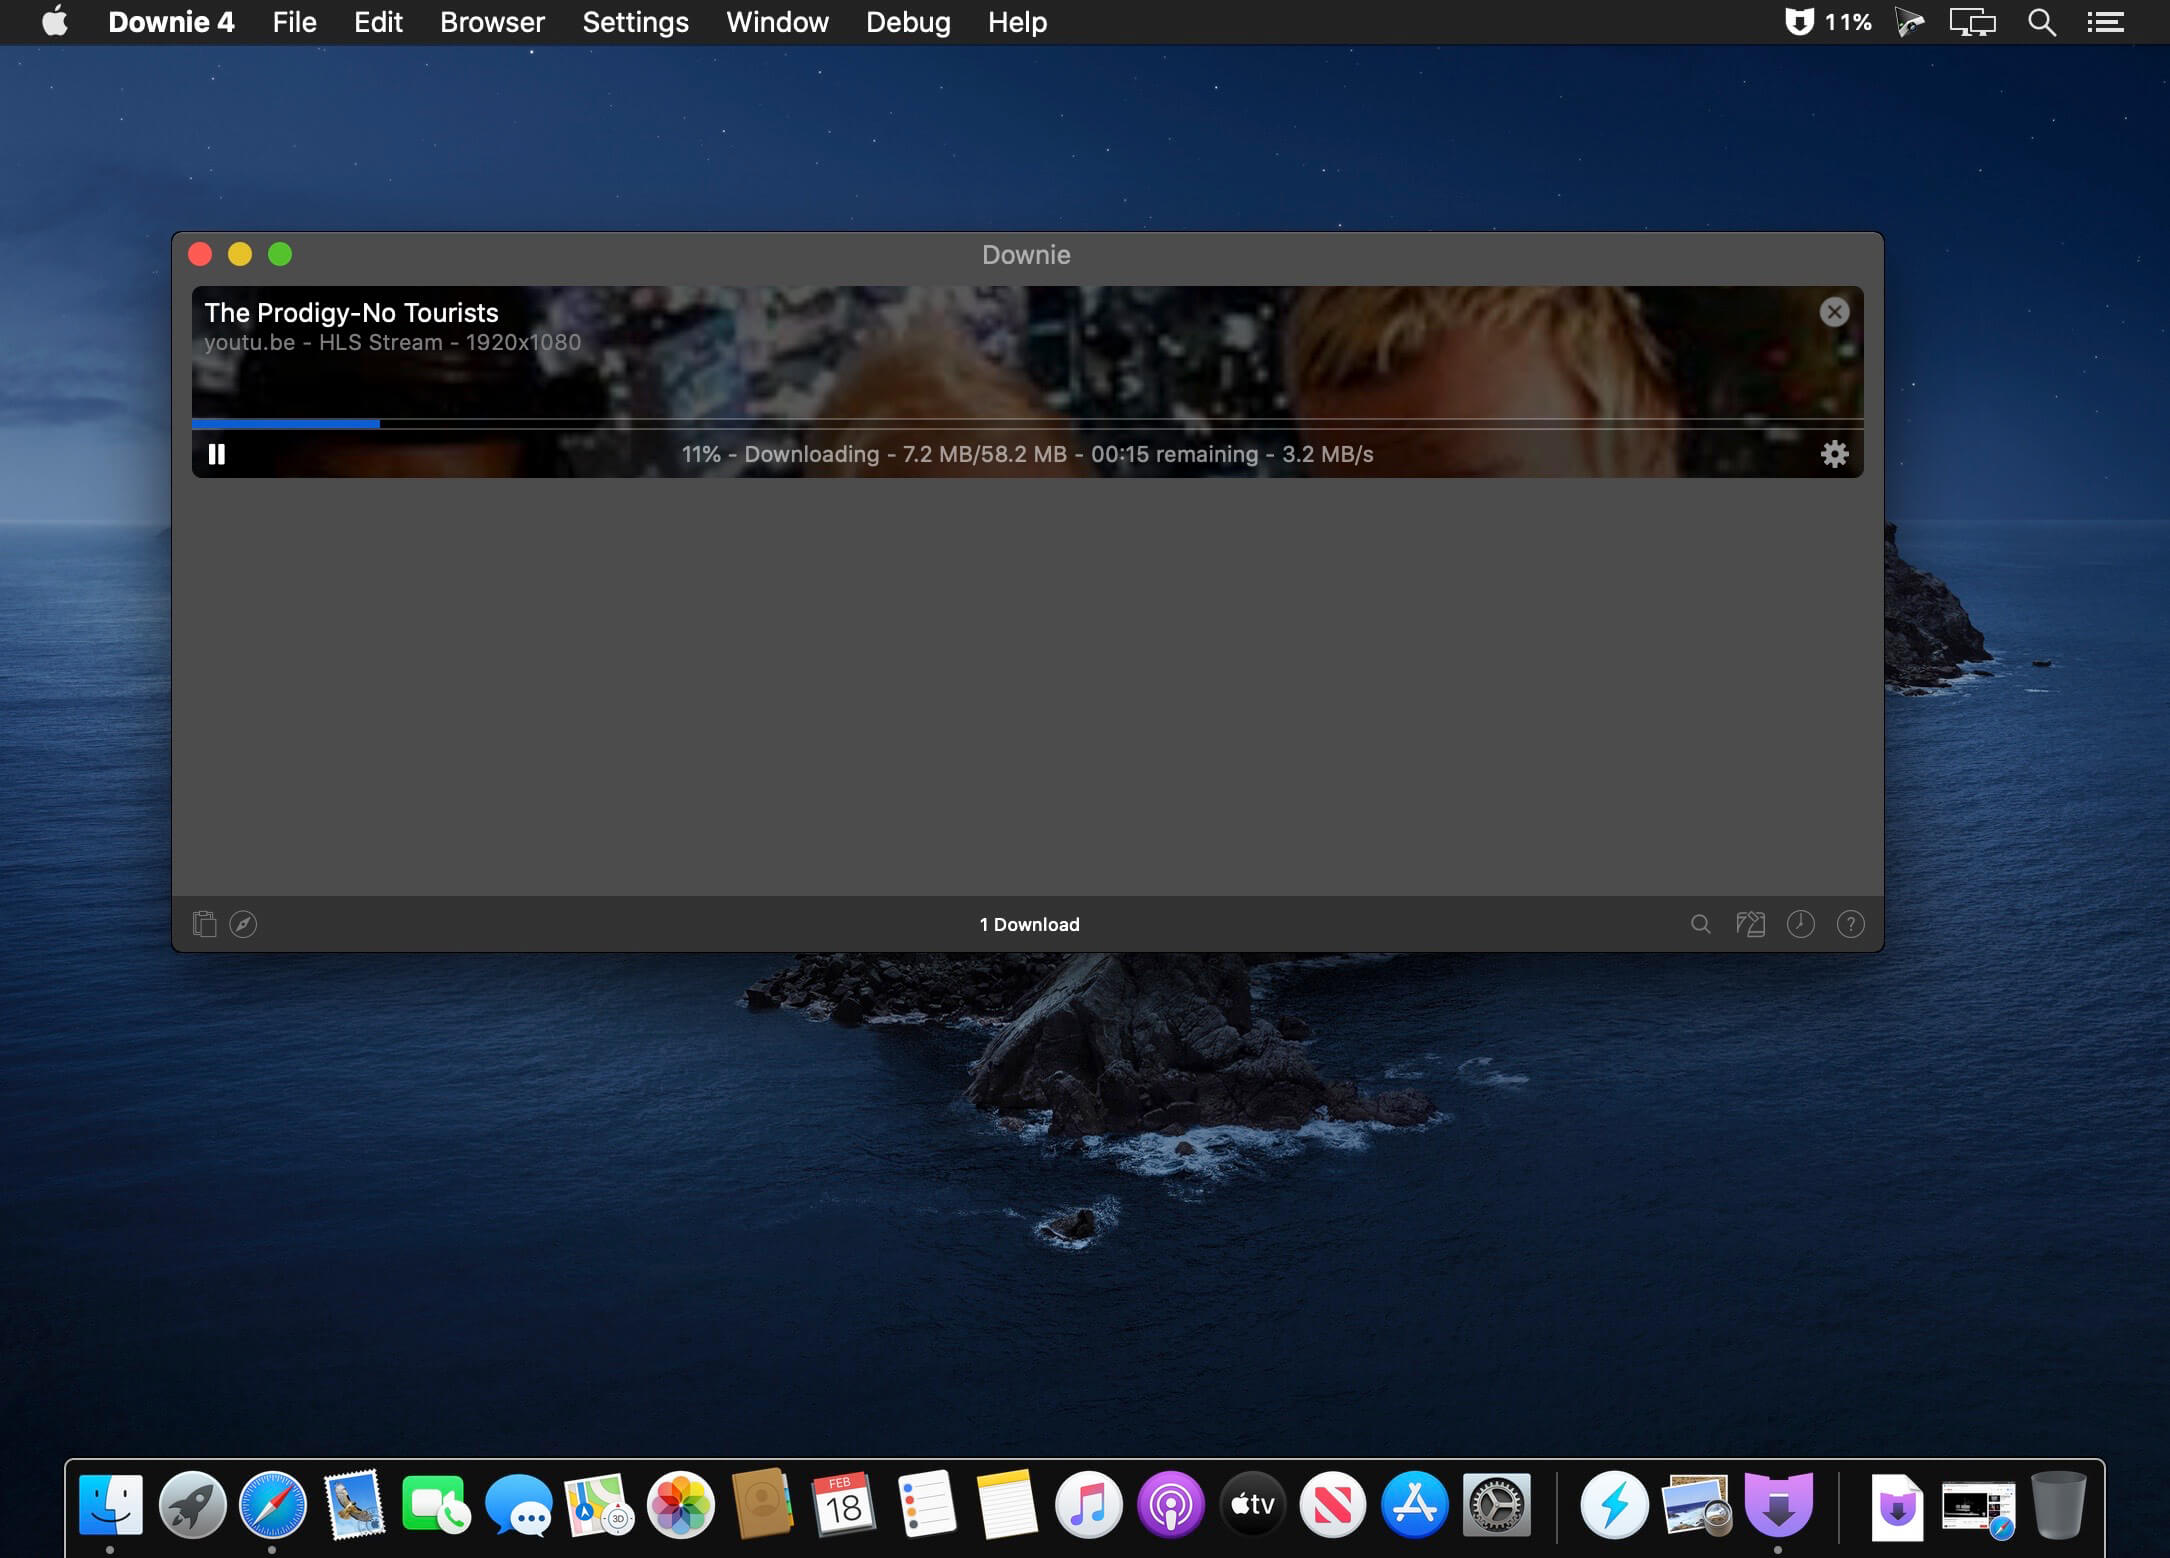Paste a link using the clipboard icon
The height and width of the screenshot is (1558, 2170).
coord(205,924)
